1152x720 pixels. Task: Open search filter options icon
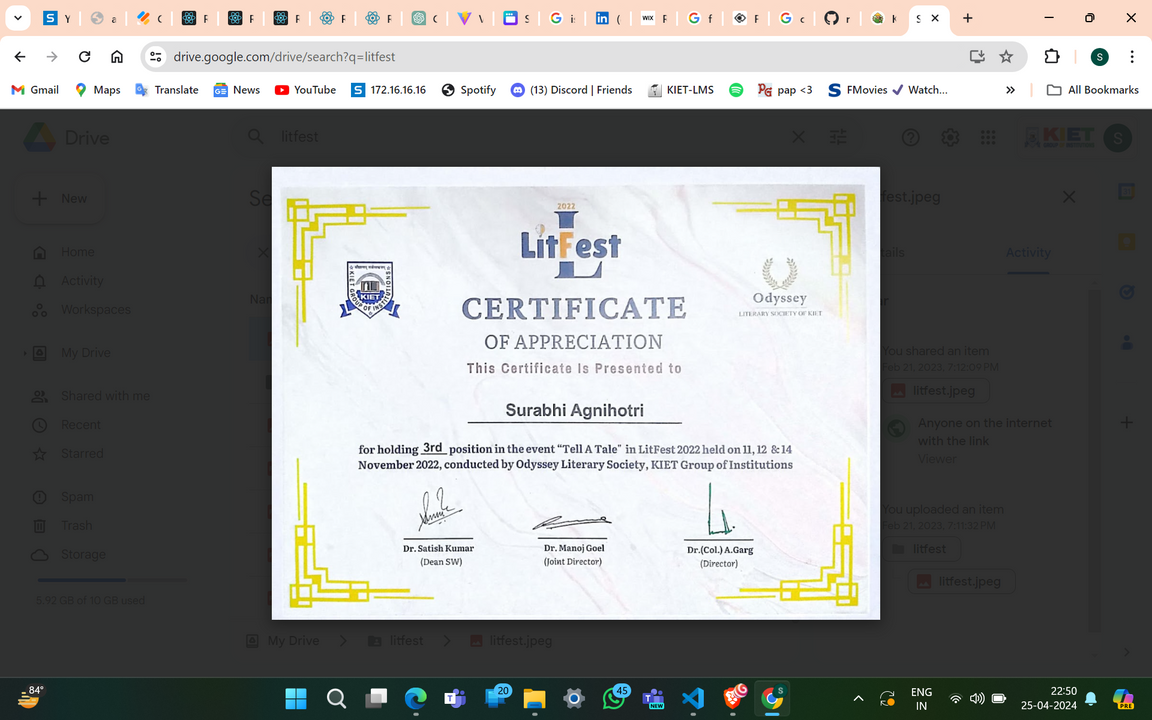point(838,137)
